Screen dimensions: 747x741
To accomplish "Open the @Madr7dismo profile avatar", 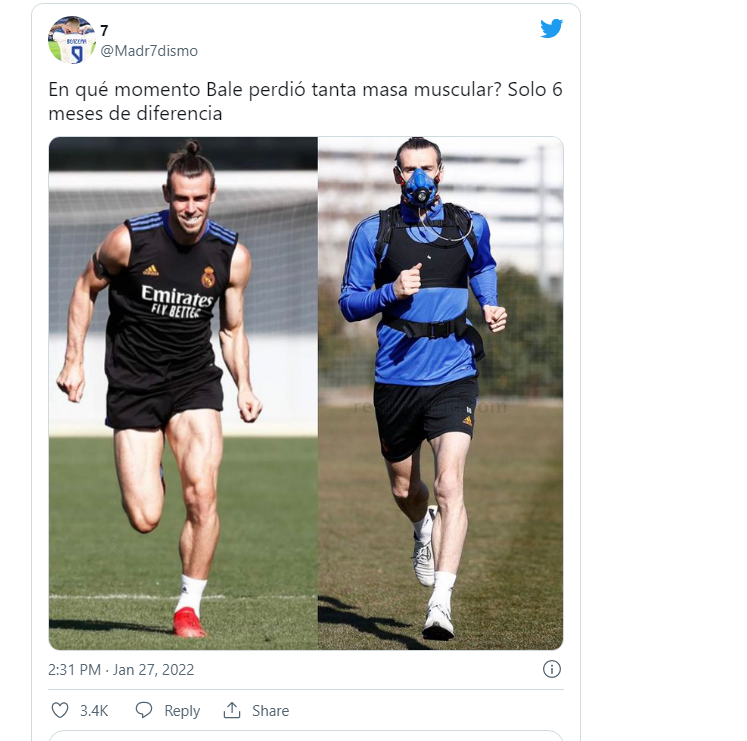I will [72, 40].
